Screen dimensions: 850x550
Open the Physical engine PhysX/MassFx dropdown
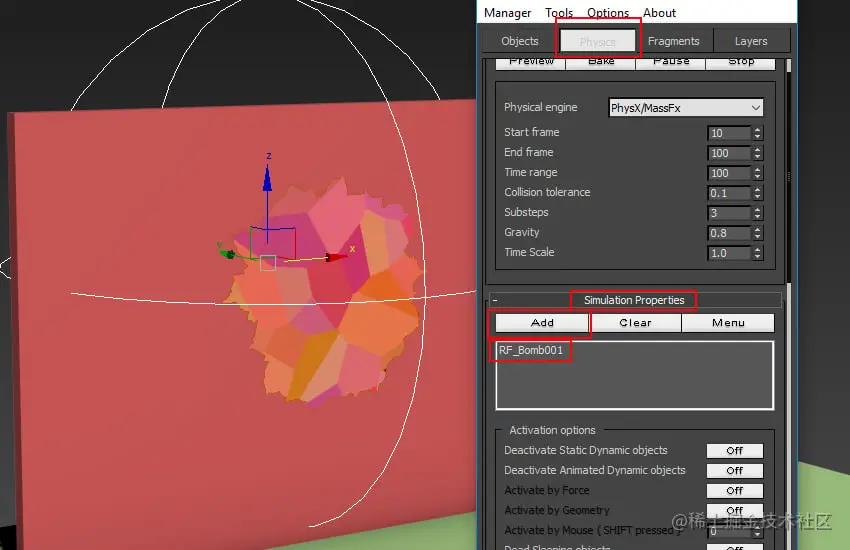[x=686, y=108]
